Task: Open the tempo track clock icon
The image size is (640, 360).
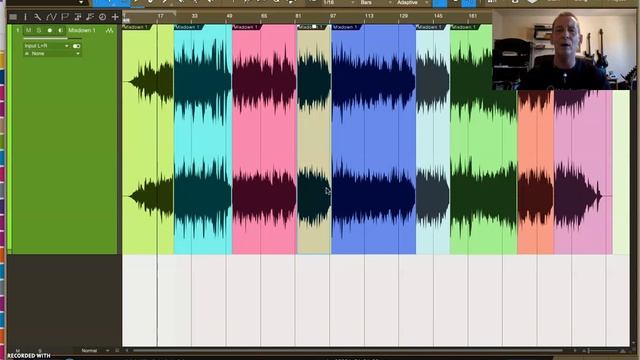Action: click(102, 17)
